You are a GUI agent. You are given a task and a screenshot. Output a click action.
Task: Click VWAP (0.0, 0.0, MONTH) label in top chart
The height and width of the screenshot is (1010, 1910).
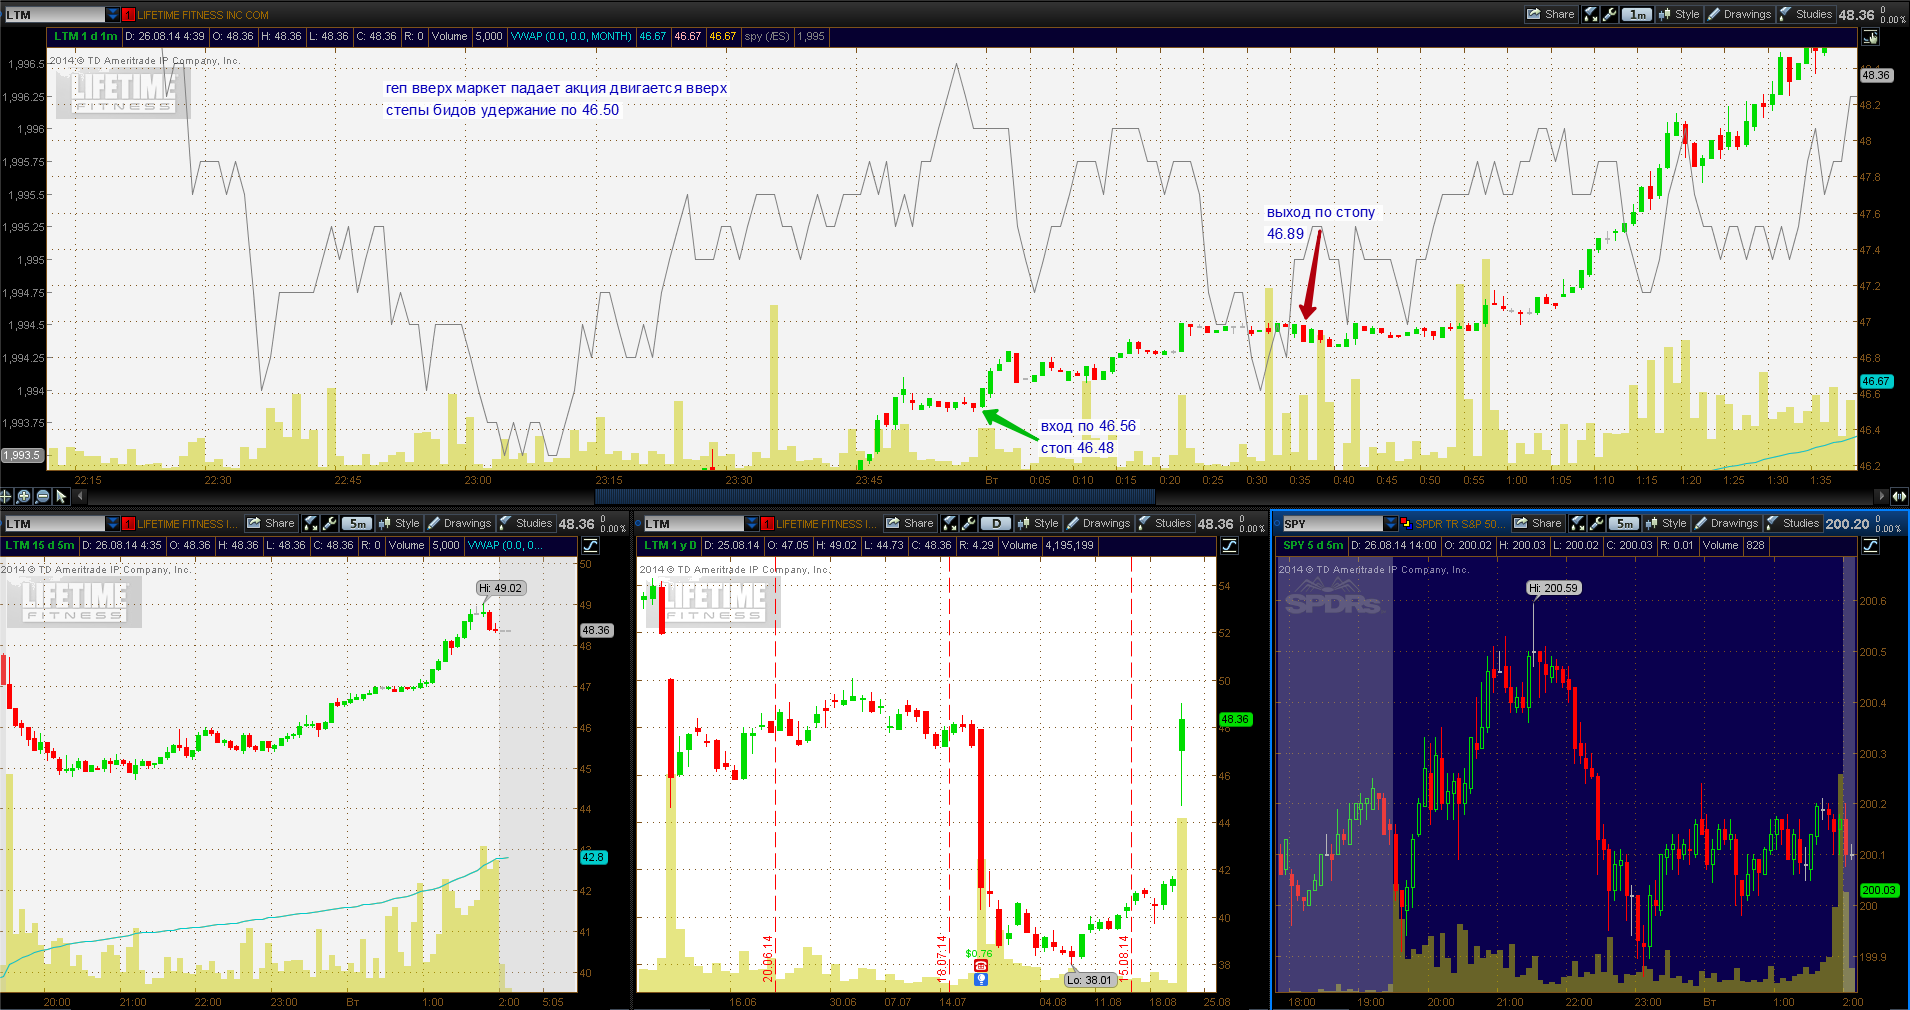coord(571,36)
